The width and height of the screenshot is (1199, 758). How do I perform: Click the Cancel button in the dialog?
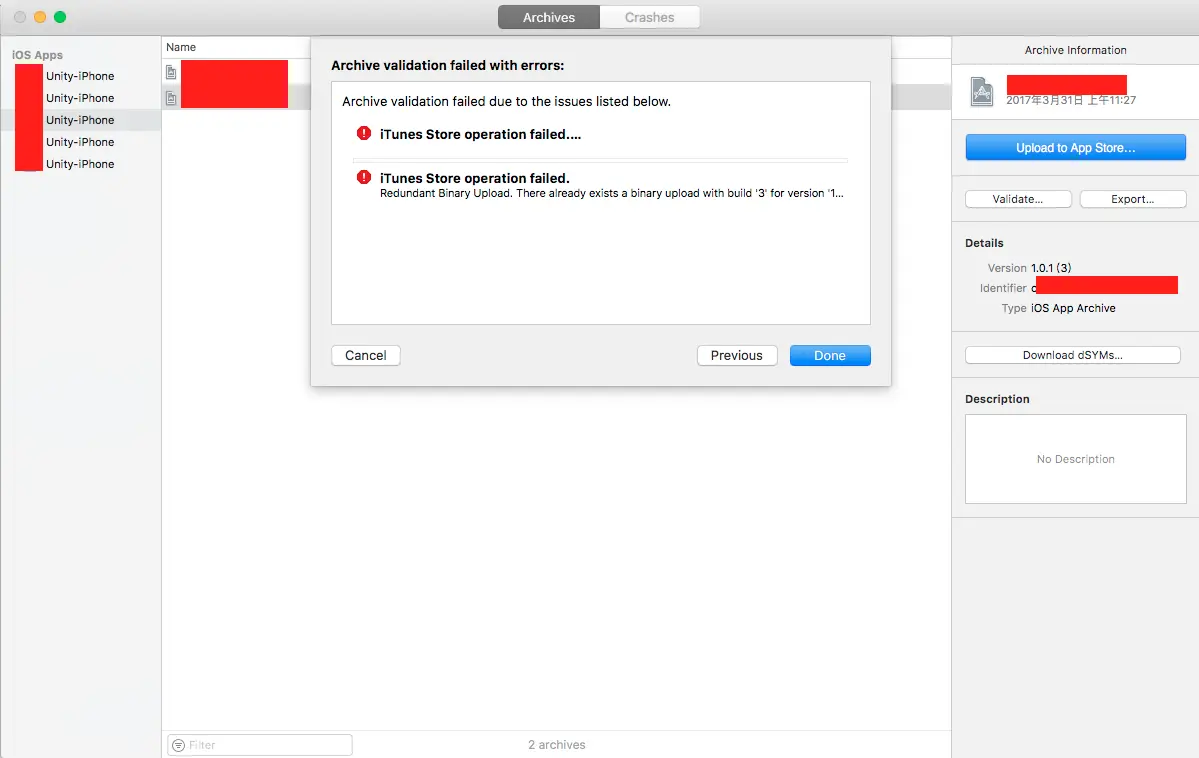click(366, 355)
